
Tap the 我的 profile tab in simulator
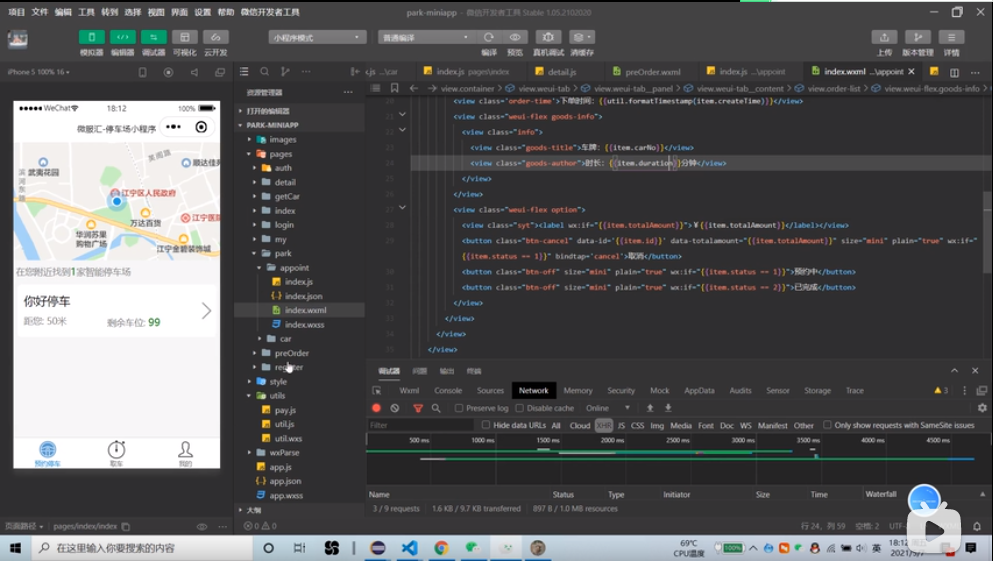click(x=185, y=453)
